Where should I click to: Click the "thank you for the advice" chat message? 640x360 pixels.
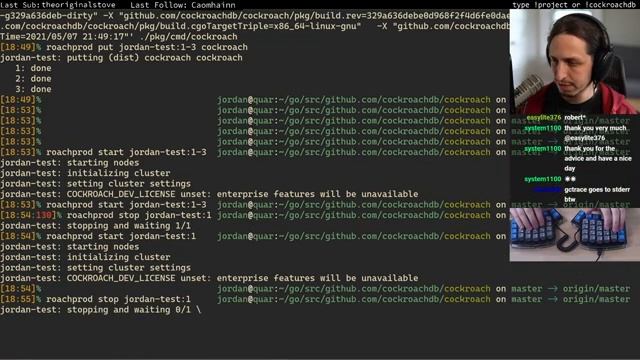tap(598, 158)
